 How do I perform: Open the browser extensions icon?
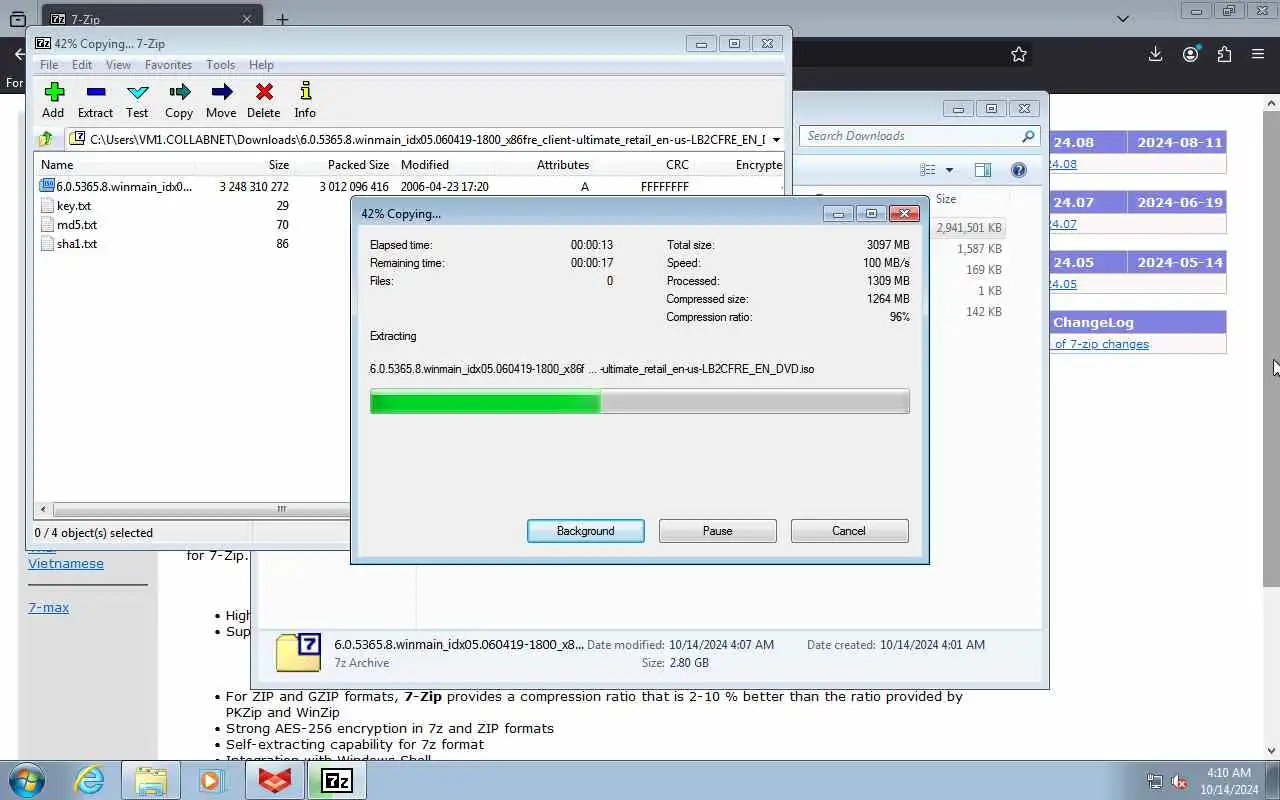point(1224,55)
